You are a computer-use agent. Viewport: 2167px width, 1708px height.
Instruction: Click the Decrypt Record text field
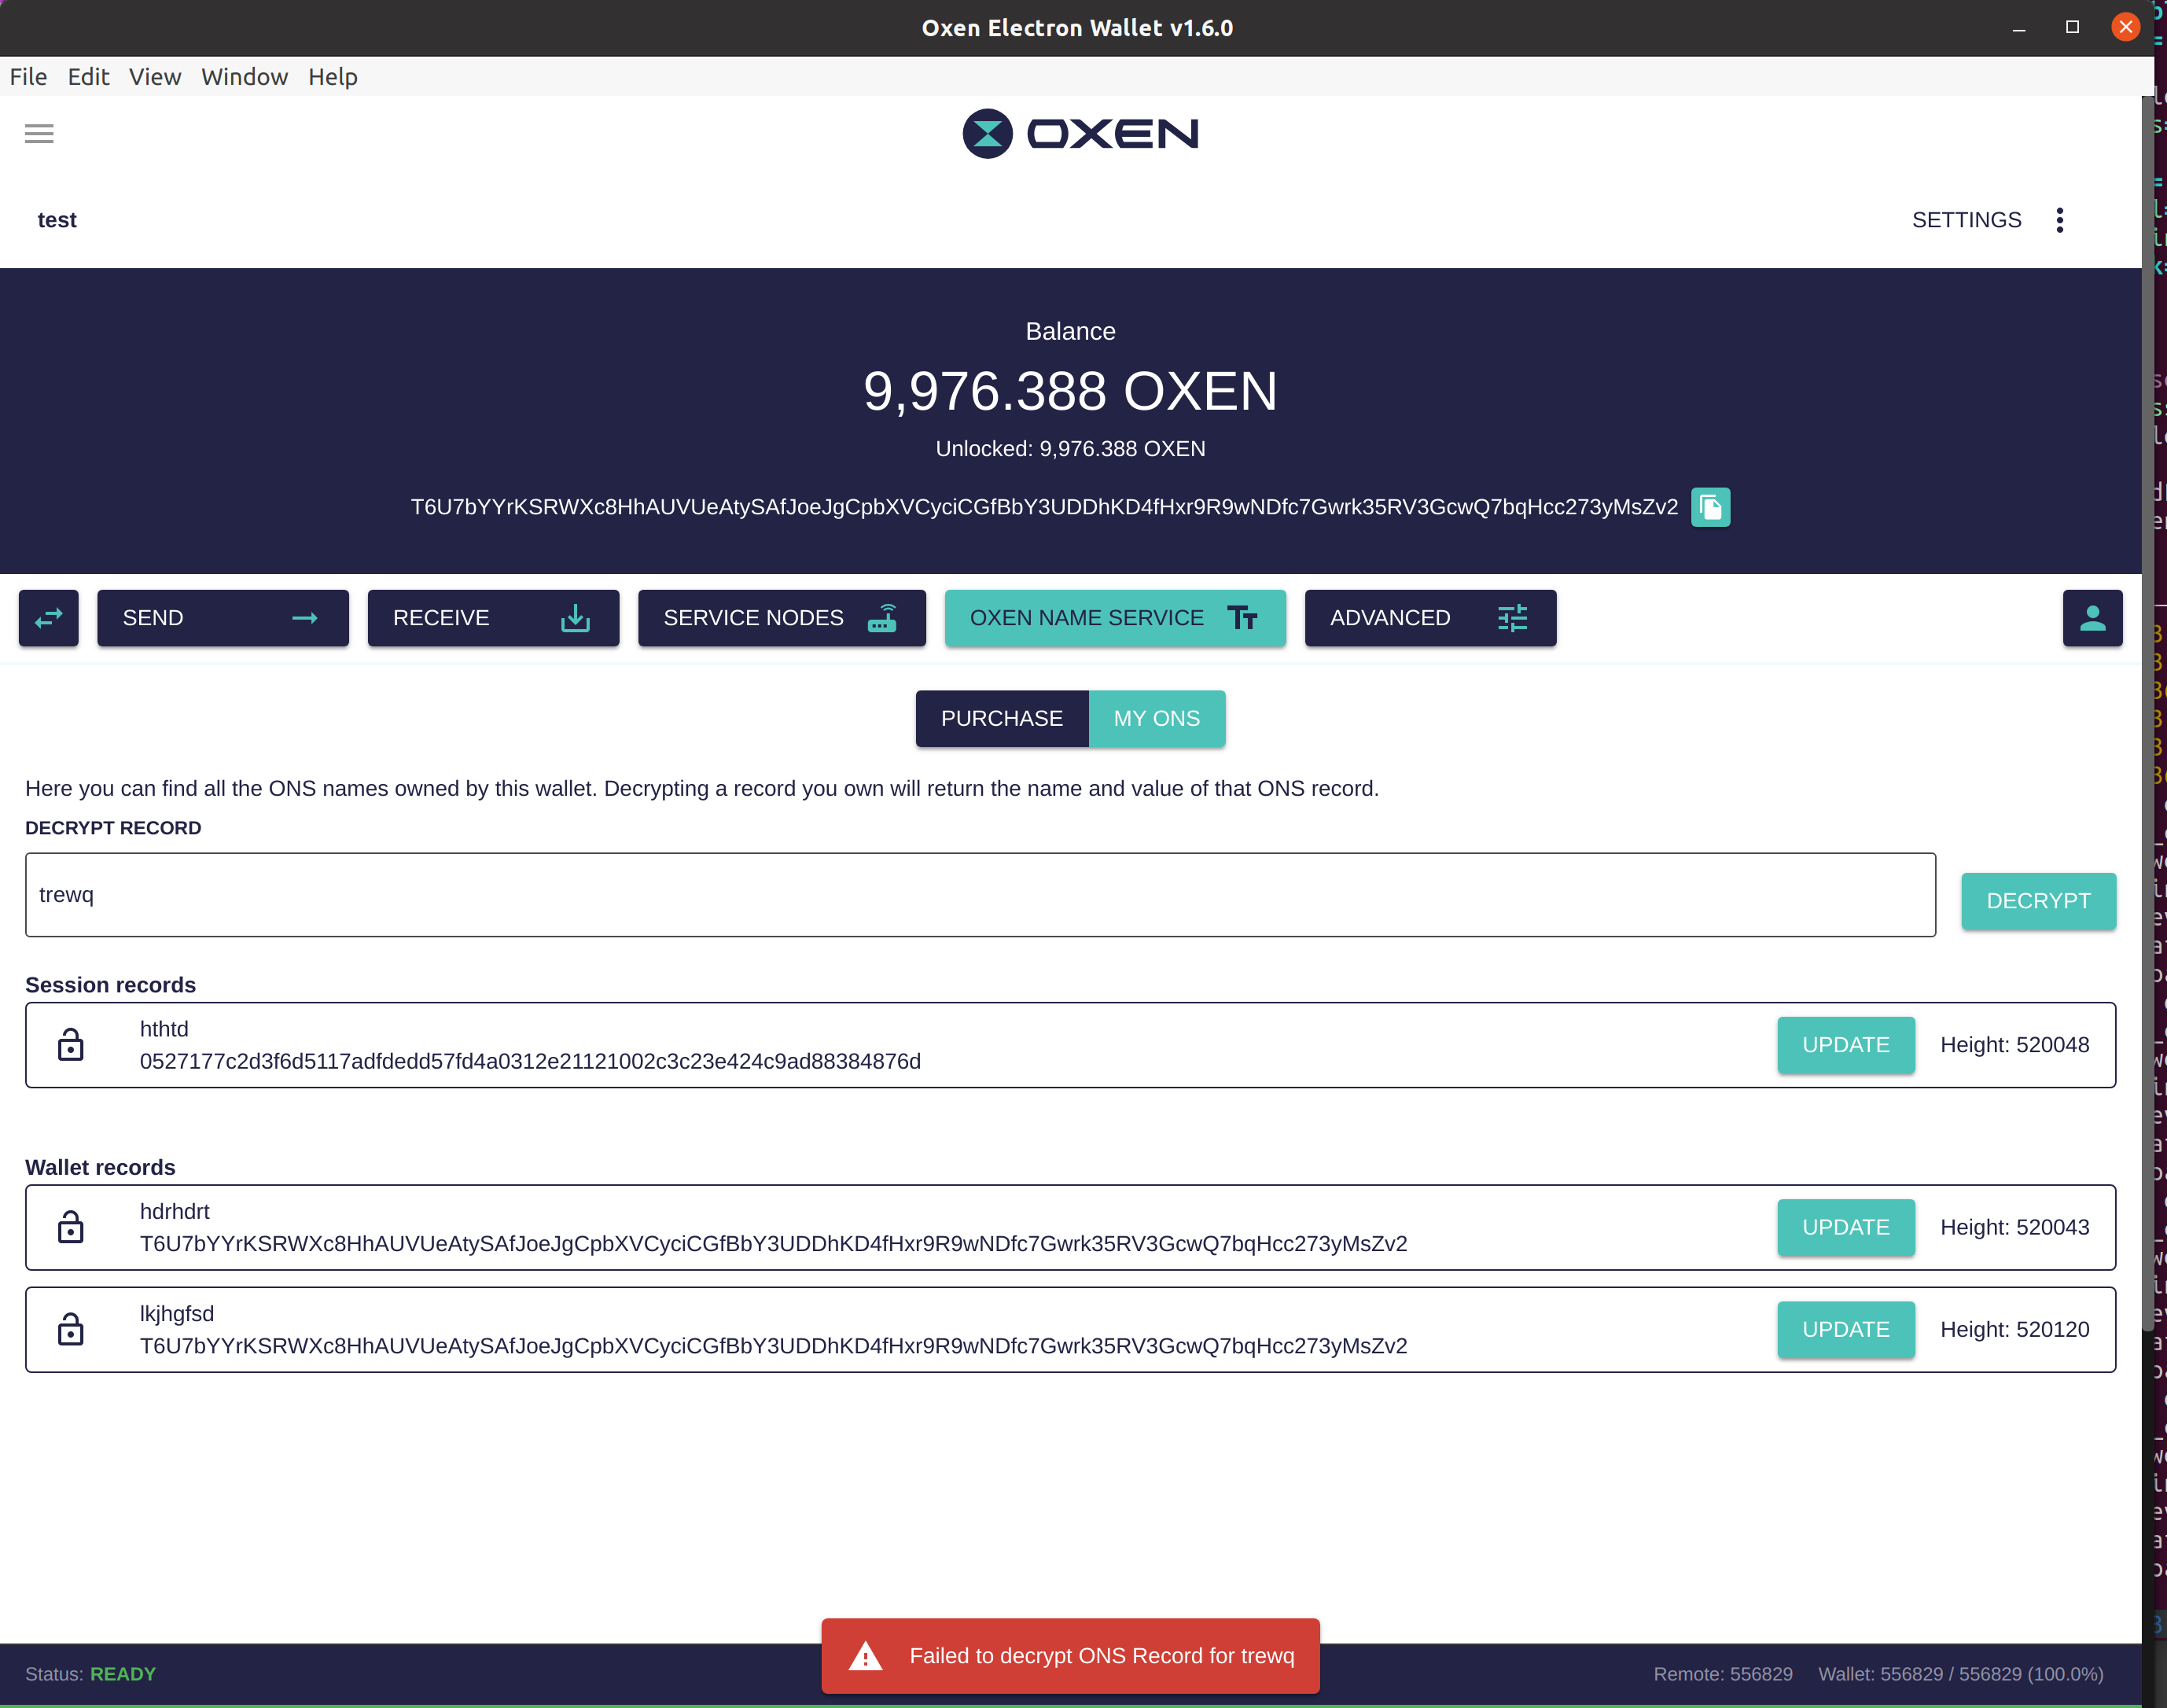tap(980, 895)
